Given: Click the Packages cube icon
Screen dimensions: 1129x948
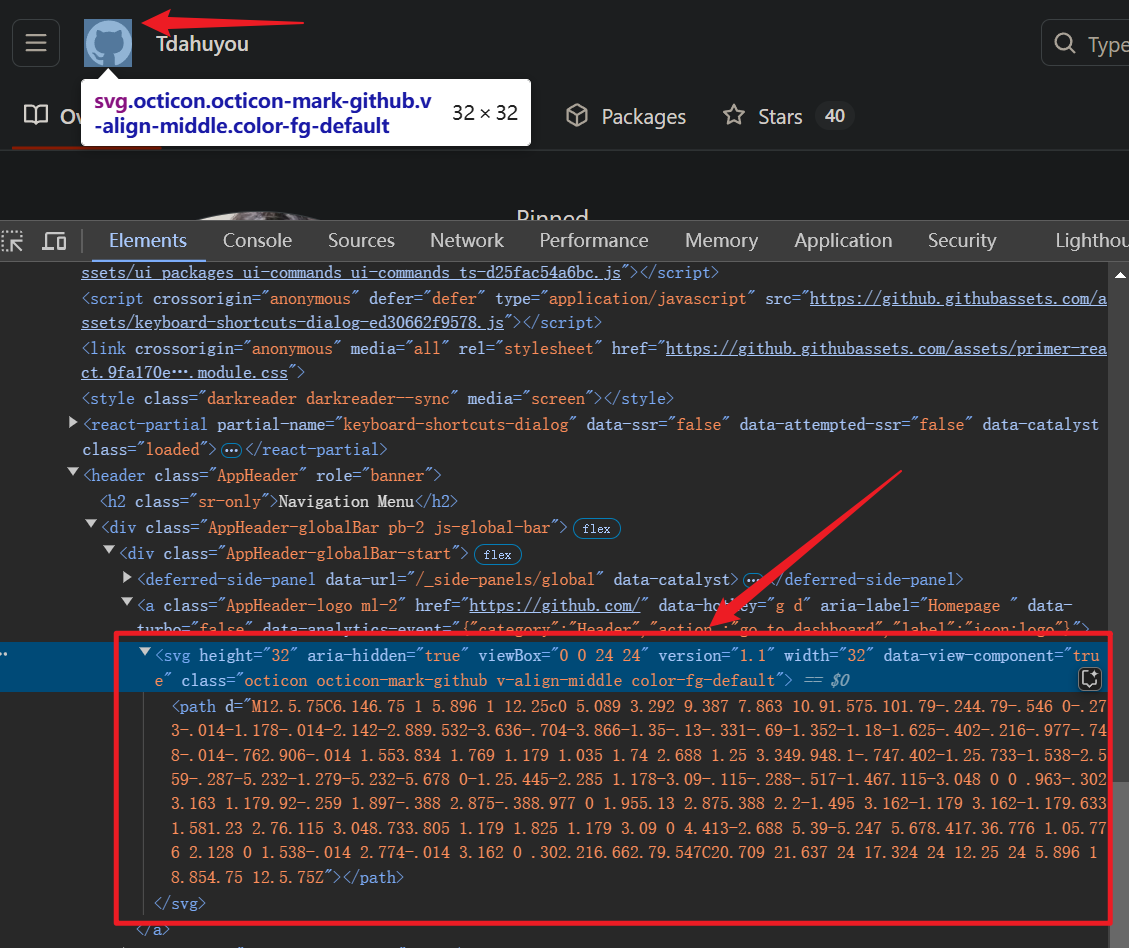Looking at the screenshot, I should tap(577, 115).
